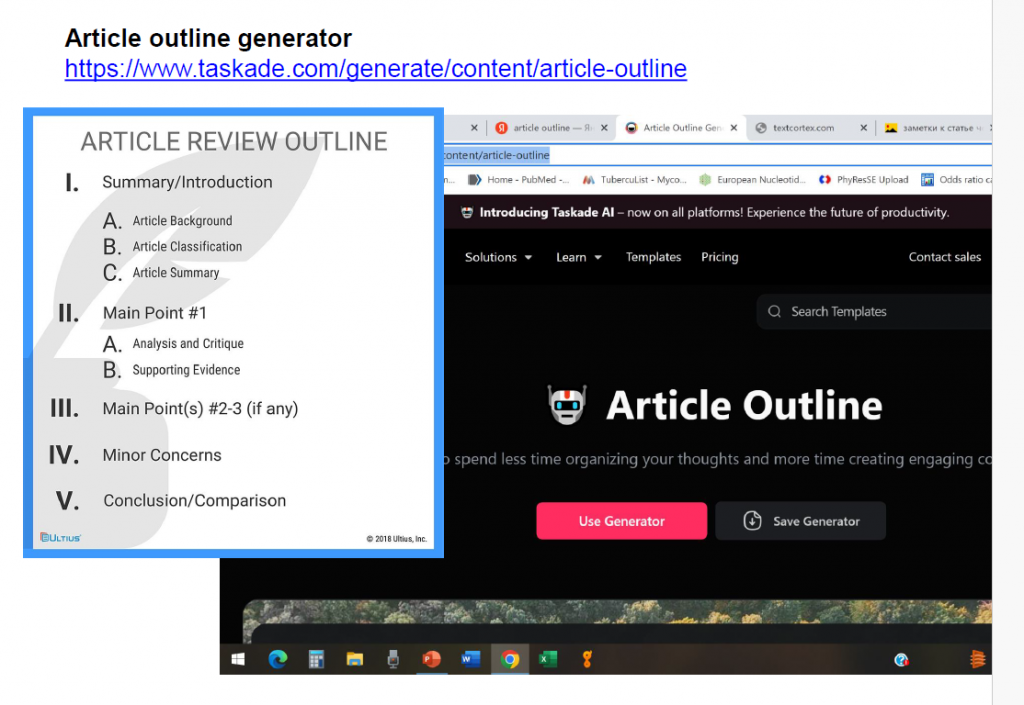Image resolution: width=1024 pixels, height=705 pixels.
Task: Open Excel from the taskbar
Action: click(548, 659)
